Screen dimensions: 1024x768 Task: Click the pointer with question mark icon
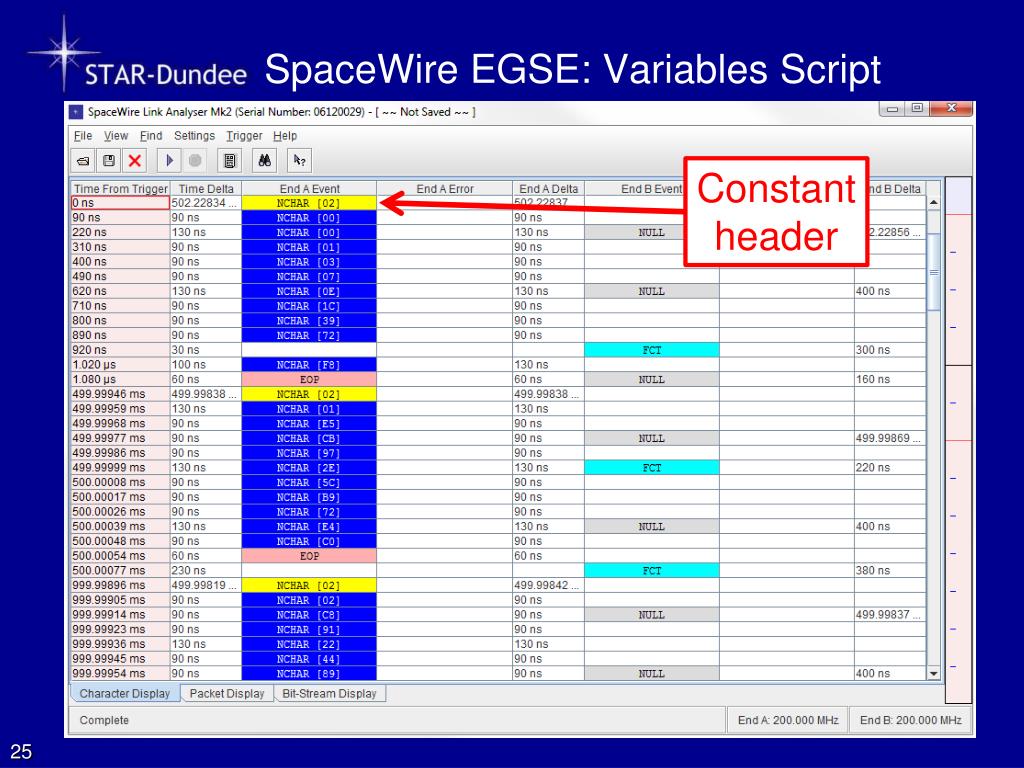point(299,161)
